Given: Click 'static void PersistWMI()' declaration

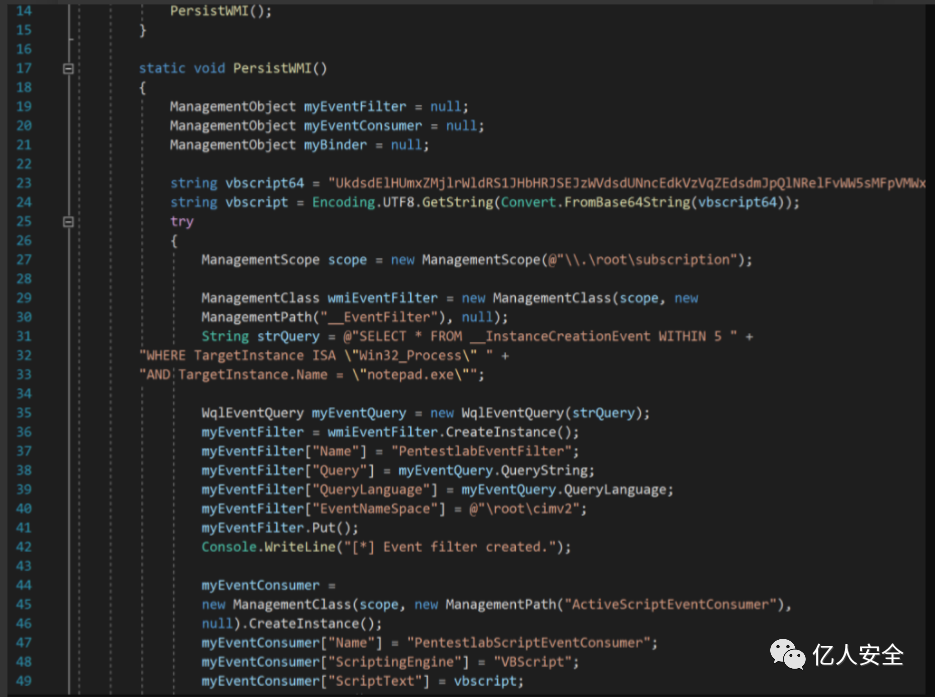Looking at the screenshot, I should (233, 69).
